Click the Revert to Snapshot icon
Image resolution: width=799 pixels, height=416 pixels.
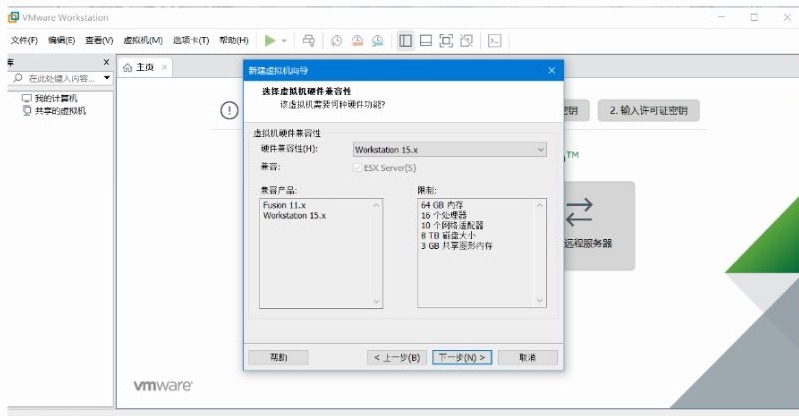[x=357, y=41]
